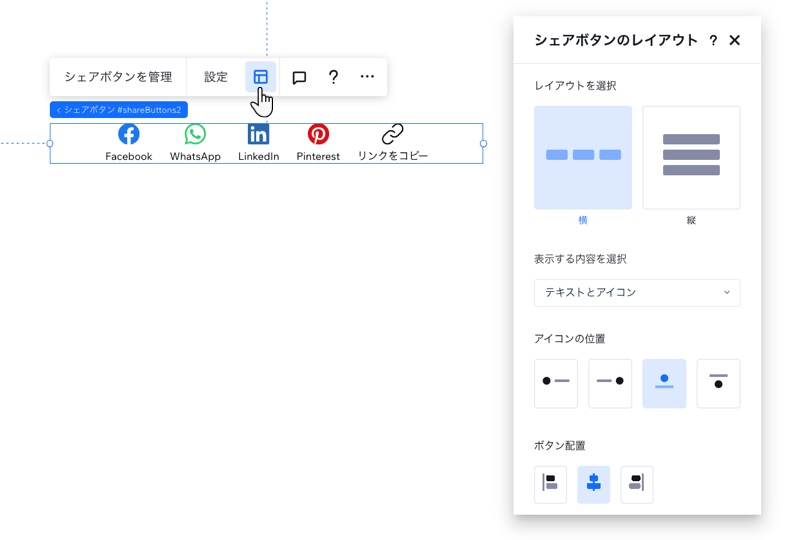Click the リンクをコピー text label

coord(392,156)
